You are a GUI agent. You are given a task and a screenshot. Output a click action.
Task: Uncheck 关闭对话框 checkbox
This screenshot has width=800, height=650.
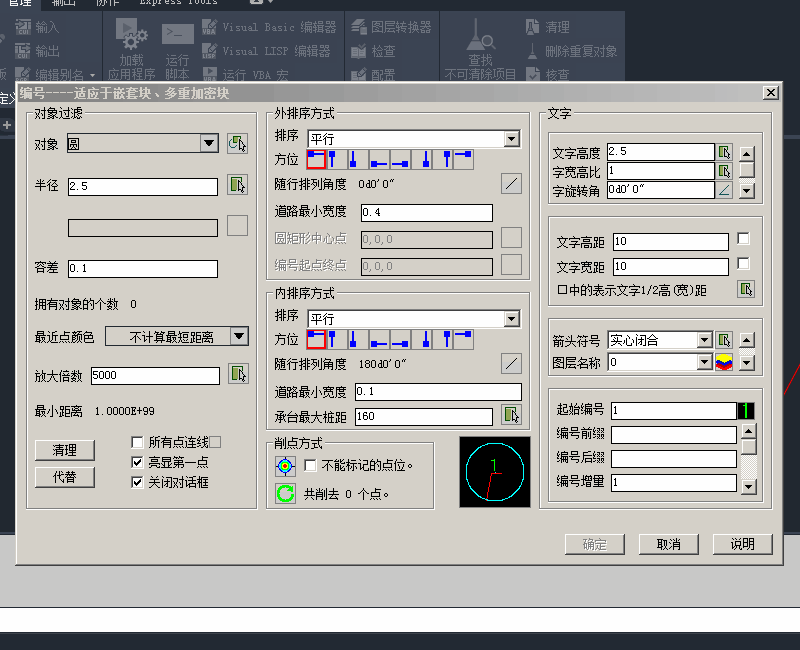pyautogui.click(x=137, y=482)
